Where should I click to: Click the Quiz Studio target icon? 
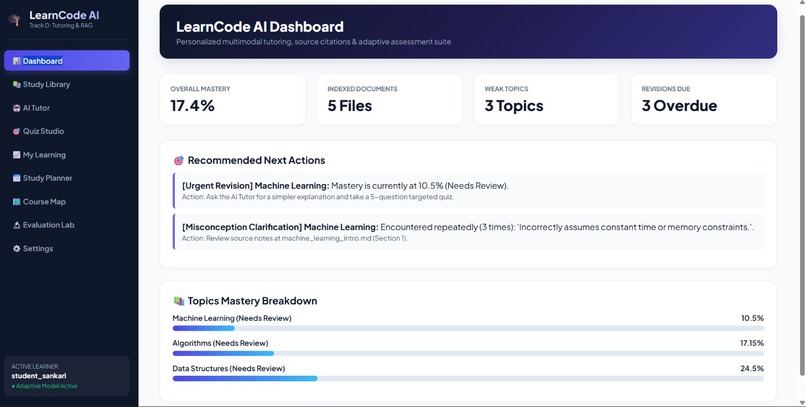(x=16, y=131)
